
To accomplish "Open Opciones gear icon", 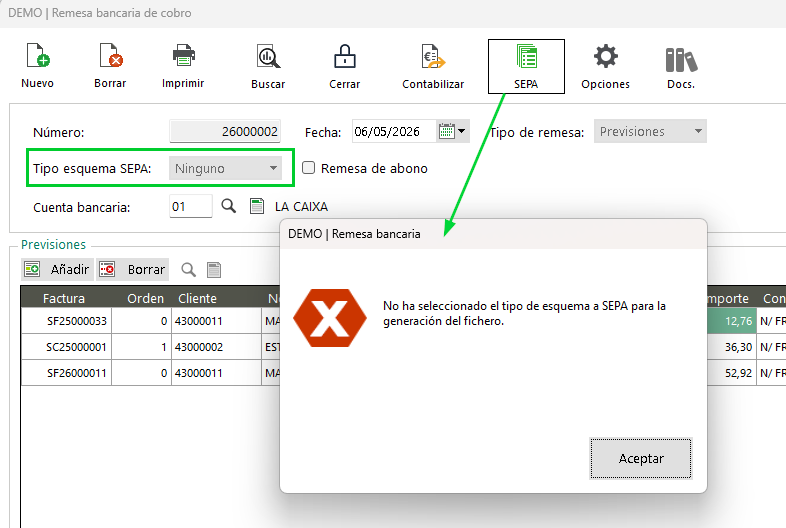I will (x=606, y=56).
